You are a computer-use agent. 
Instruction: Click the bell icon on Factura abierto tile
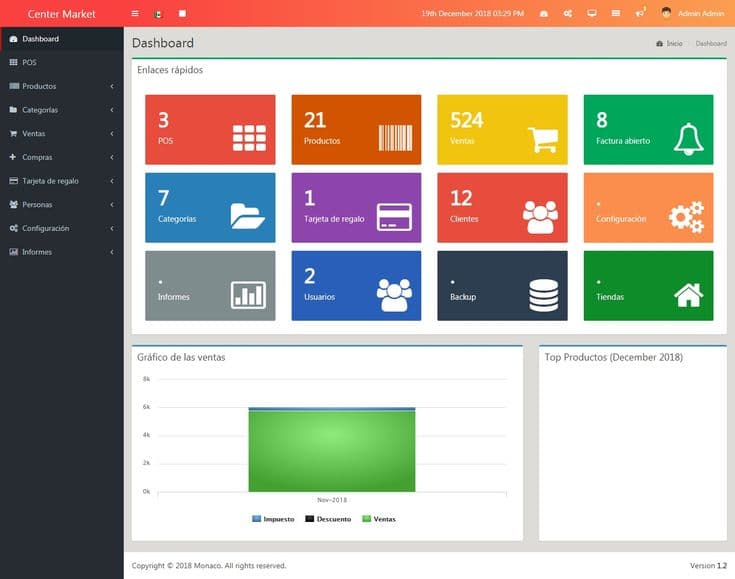689,139
